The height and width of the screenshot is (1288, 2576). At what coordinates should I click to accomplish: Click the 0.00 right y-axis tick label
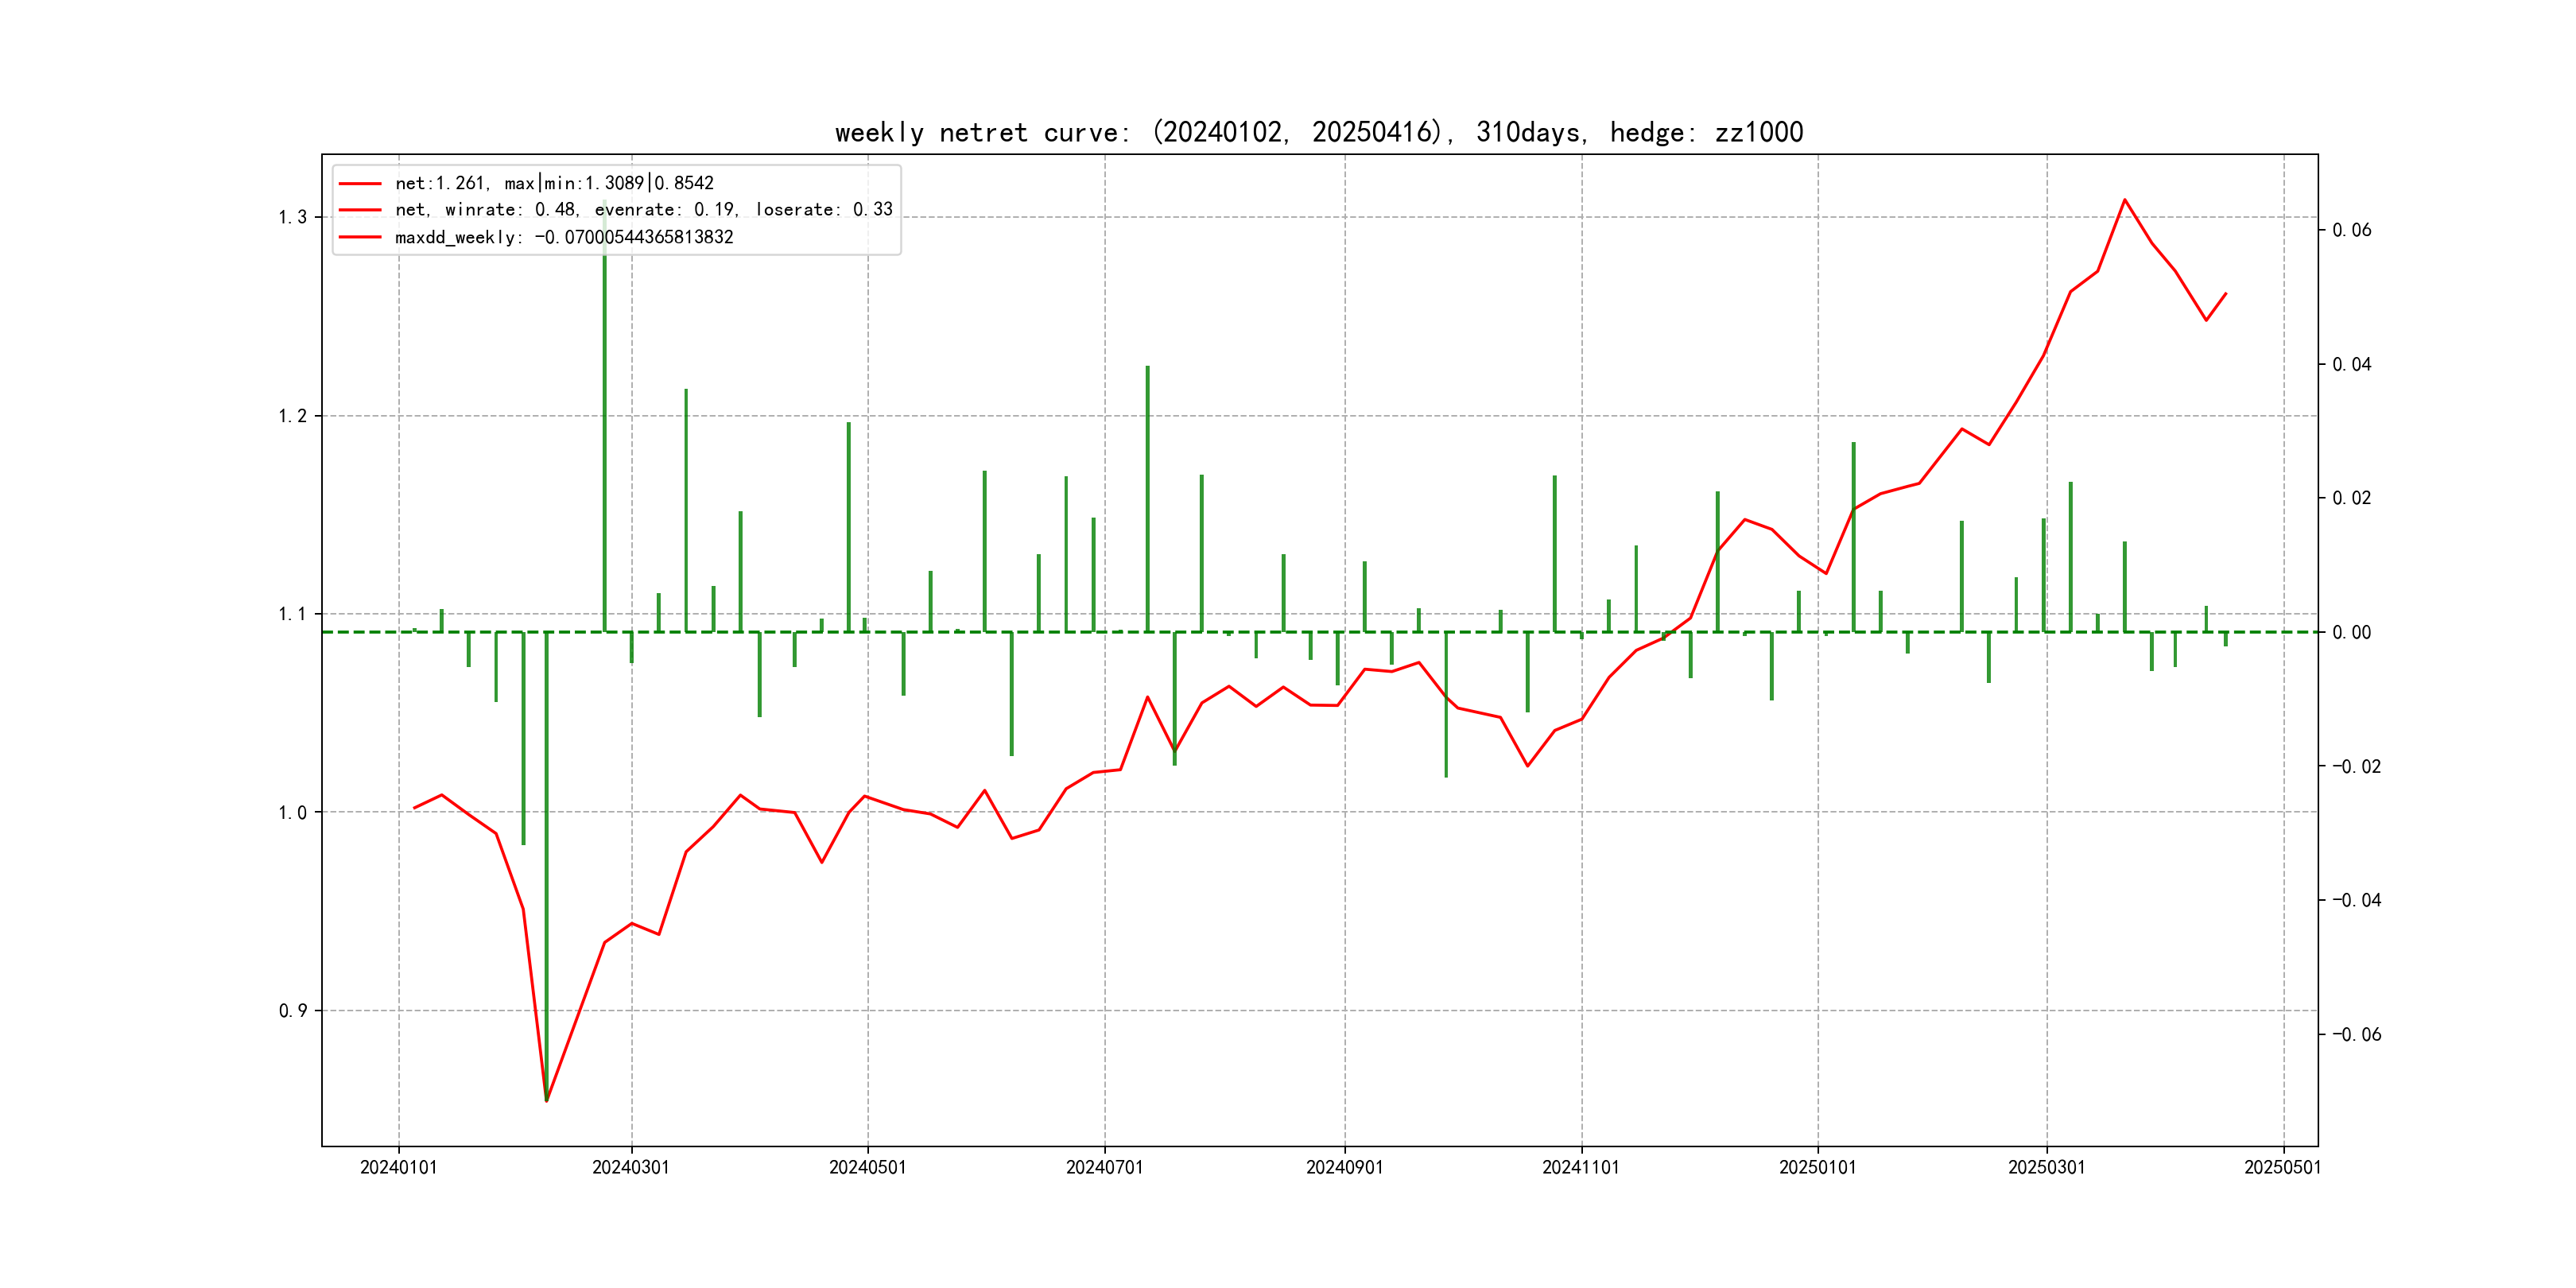tap(2351, 633)
